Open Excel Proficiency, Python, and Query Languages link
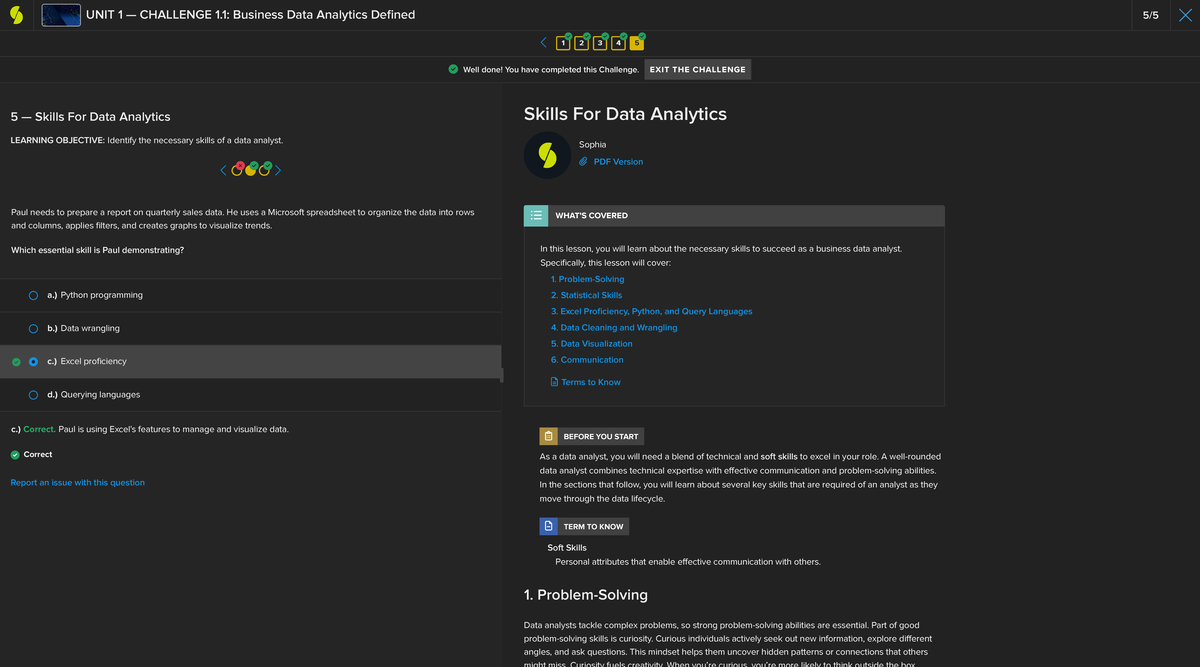Viewport: 1200px width, 667px height. (x=651, y=311)
